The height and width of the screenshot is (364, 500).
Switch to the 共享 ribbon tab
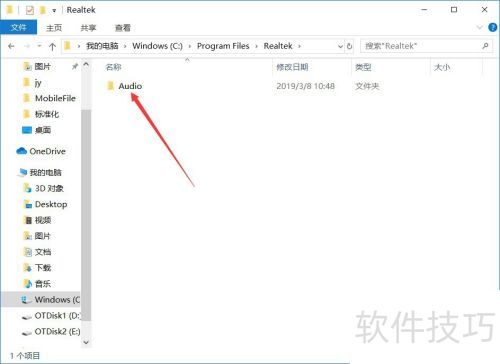pyautogui.click(x=88, y=28)
